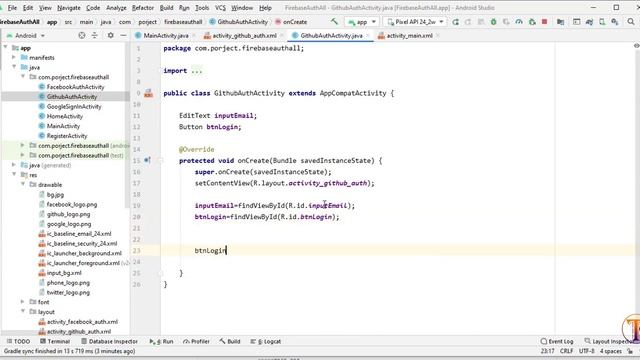Click the green Debug bug icon
Image resolution: width=640 pixels, height=360 pixels.
tap(493, 22)
